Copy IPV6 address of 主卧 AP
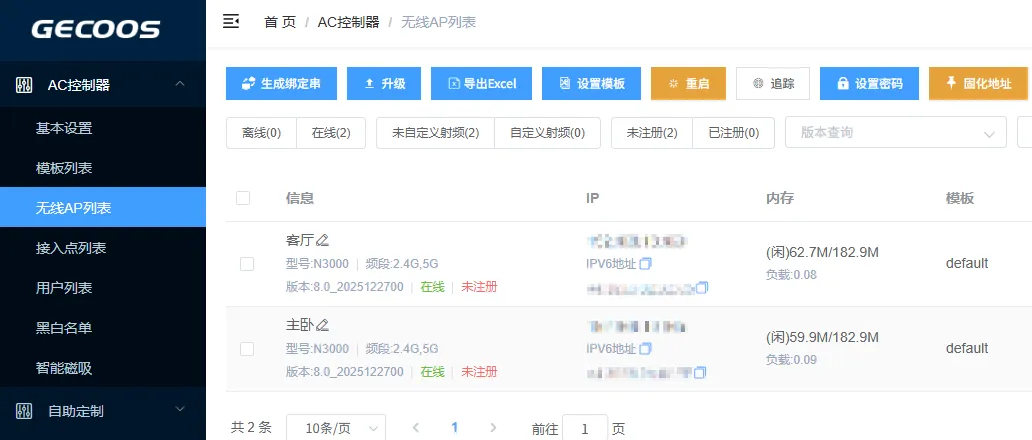 [x=645, y=349]
